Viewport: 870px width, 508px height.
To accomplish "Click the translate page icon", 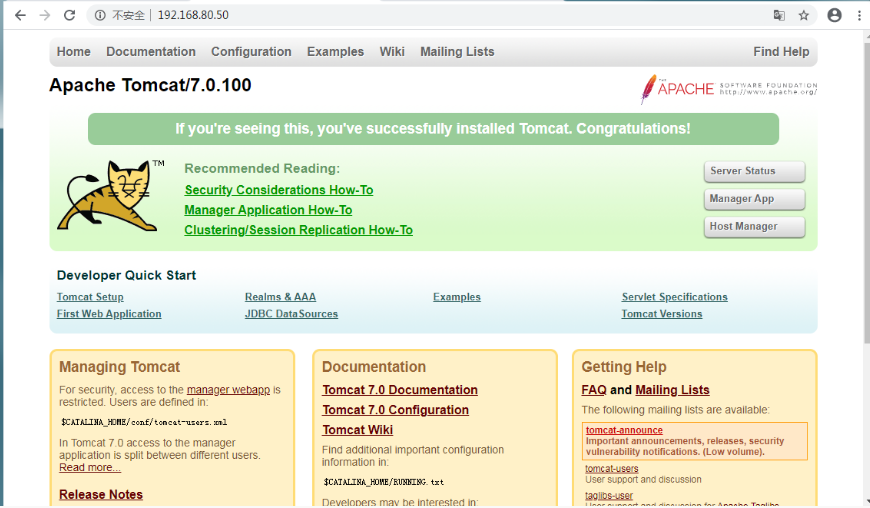I will [x=779, y=15].
